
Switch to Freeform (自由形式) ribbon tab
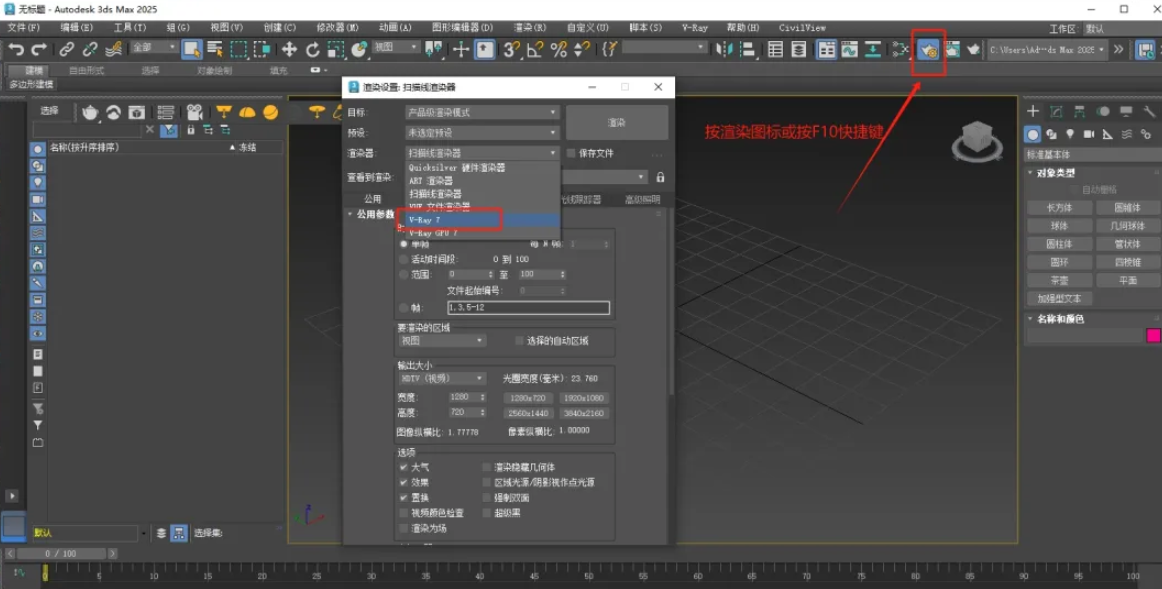point(87,70)
